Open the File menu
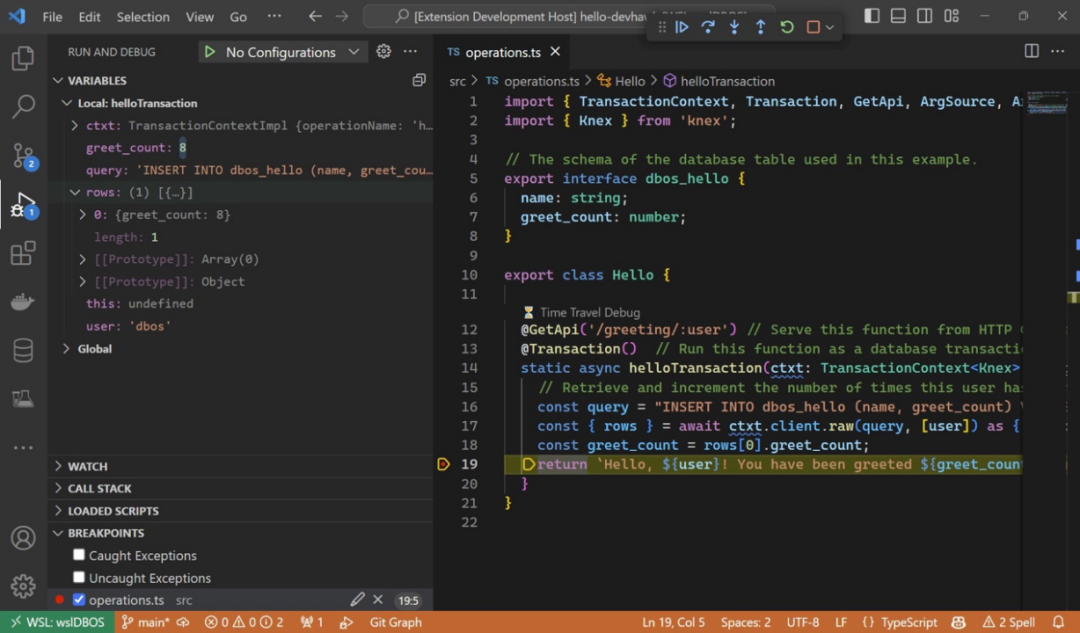The width and height of the screenshot is (1080, 633). [x=52, y=17]
